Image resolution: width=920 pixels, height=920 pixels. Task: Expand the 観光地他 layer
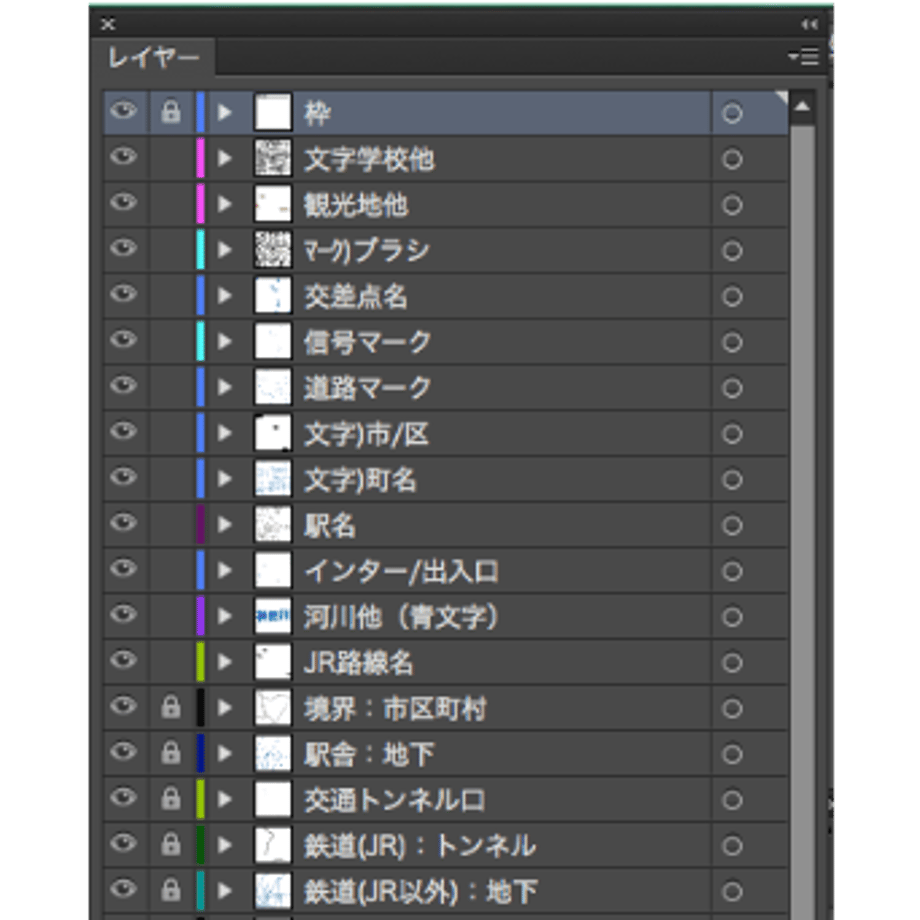click(x=225, y=204)
